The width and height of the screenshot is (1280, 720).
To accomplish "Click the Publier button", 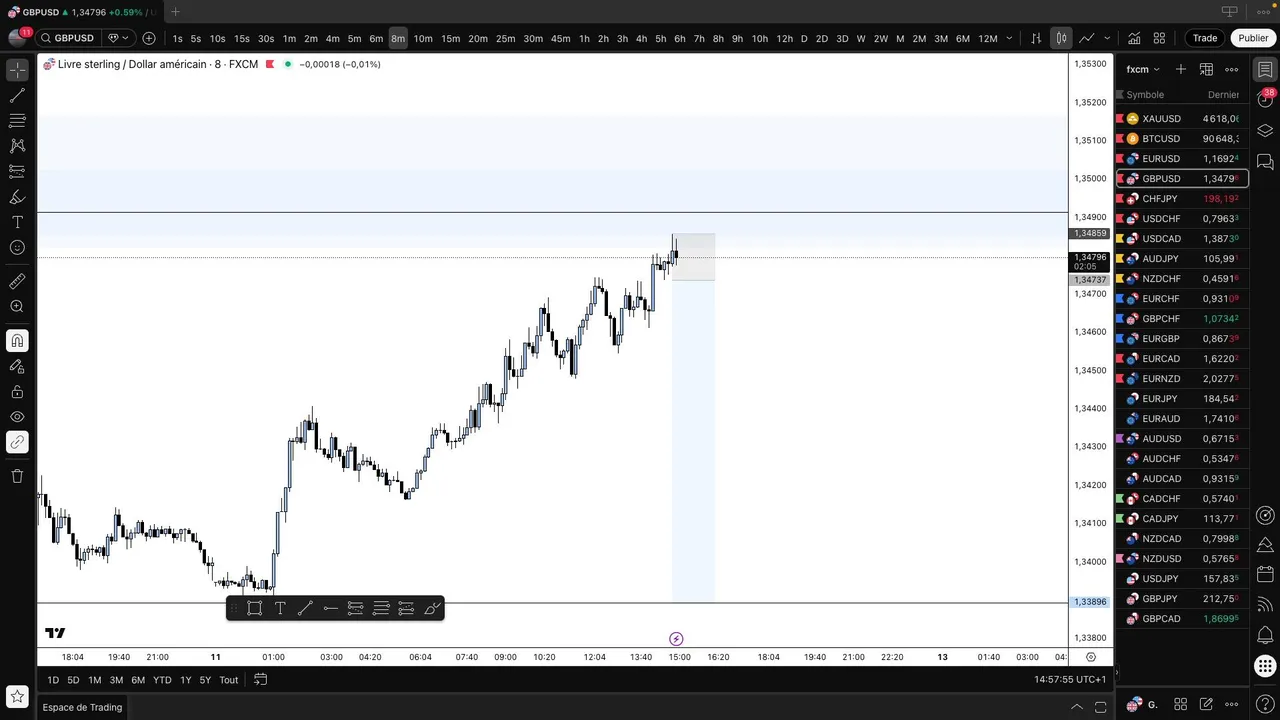I will [x=1253, y=38].
